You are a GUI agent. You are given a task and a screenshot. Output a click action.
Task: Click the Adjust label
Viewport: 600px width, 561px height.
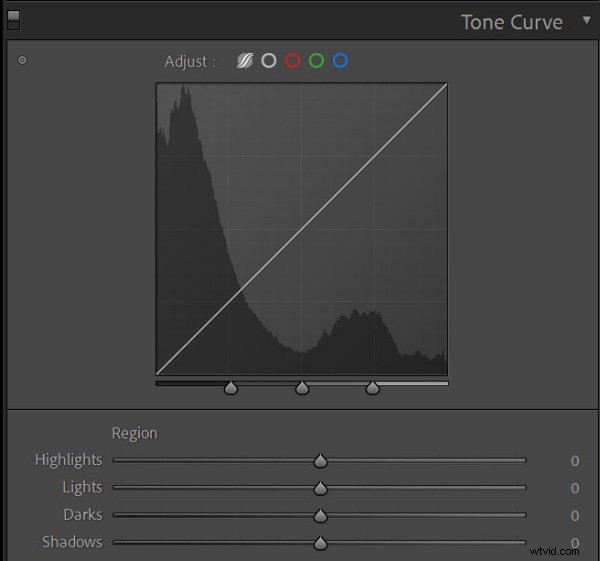tap(190, 62)
